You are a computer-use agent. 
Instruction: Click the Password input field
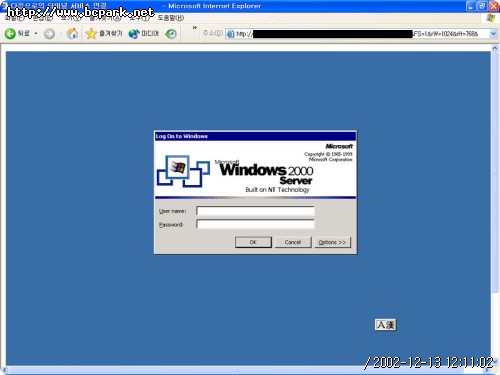tap(255, 224)
